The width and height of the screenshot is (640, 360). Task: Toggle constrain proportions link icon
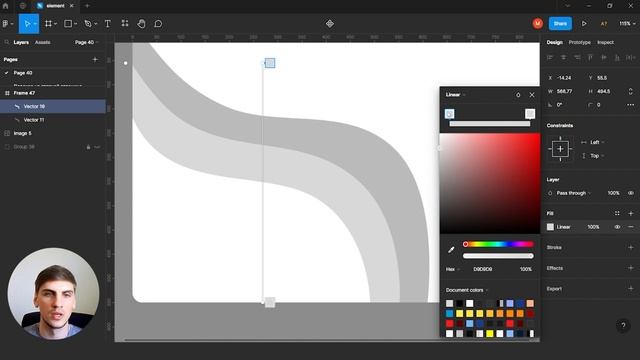coord(631,91)
